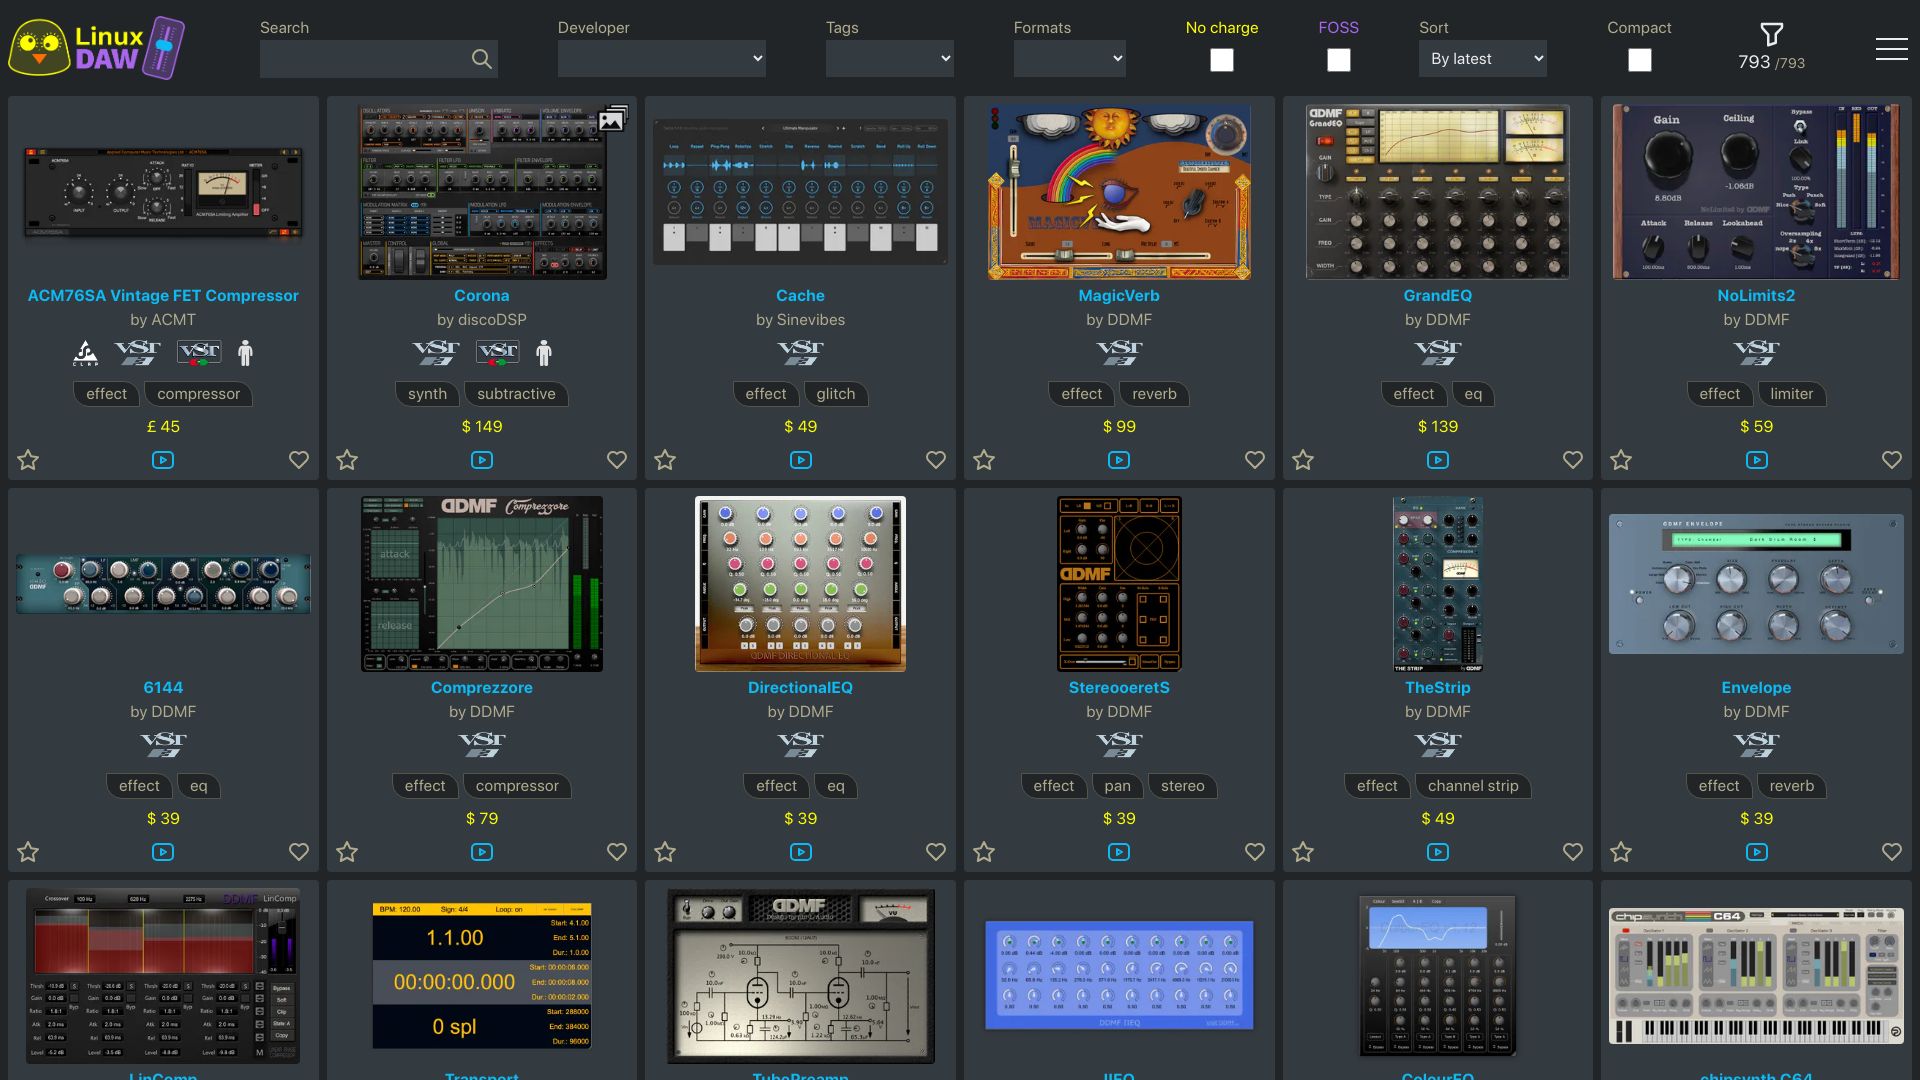Enable the No charge checkbox
Viewport: 1920px width, 1080px height.
click(x=1222, y=60)
